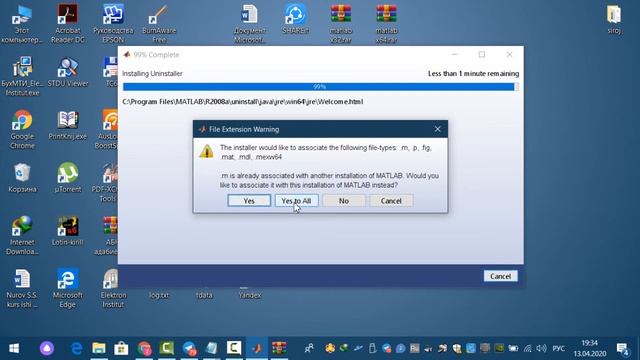This screenshot has width=640, height=360.
Task: Cancel the MATLAB installation at bottom right
Action: pyautogui.click(x=500, y=276)
